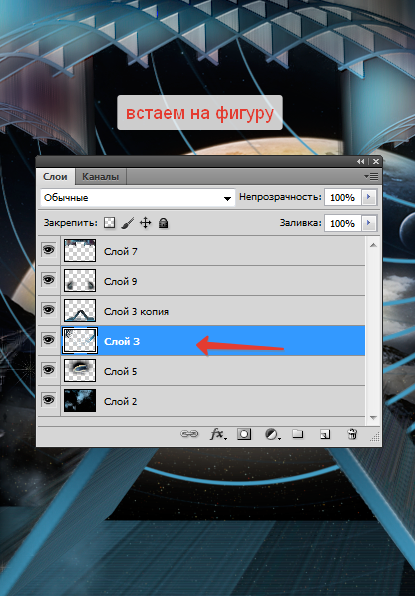415x596 pixels.
Task: Open the Обычные blend mode dropdown
Action: 138,198
